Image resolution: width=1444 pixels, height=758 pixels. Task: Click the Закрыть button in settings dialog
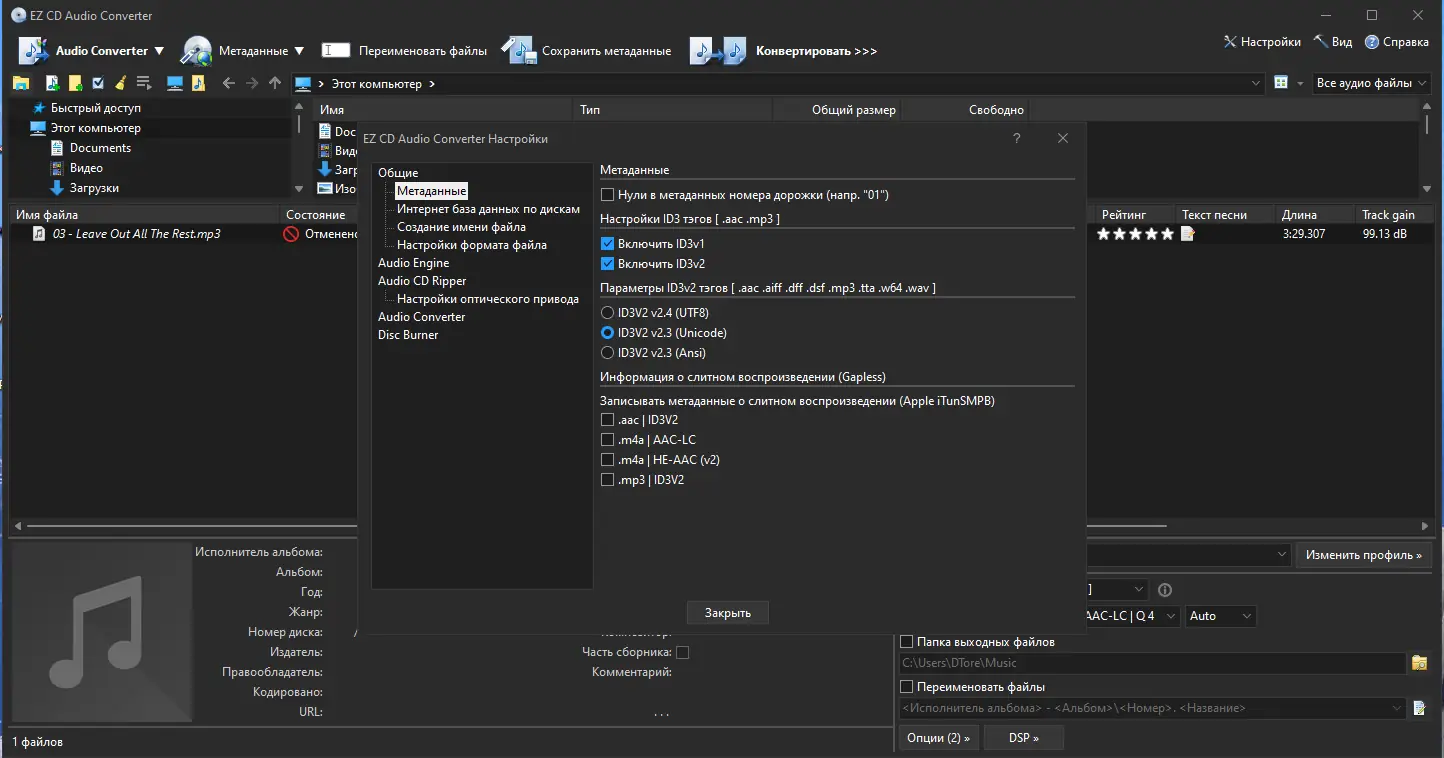click(727, 612)
